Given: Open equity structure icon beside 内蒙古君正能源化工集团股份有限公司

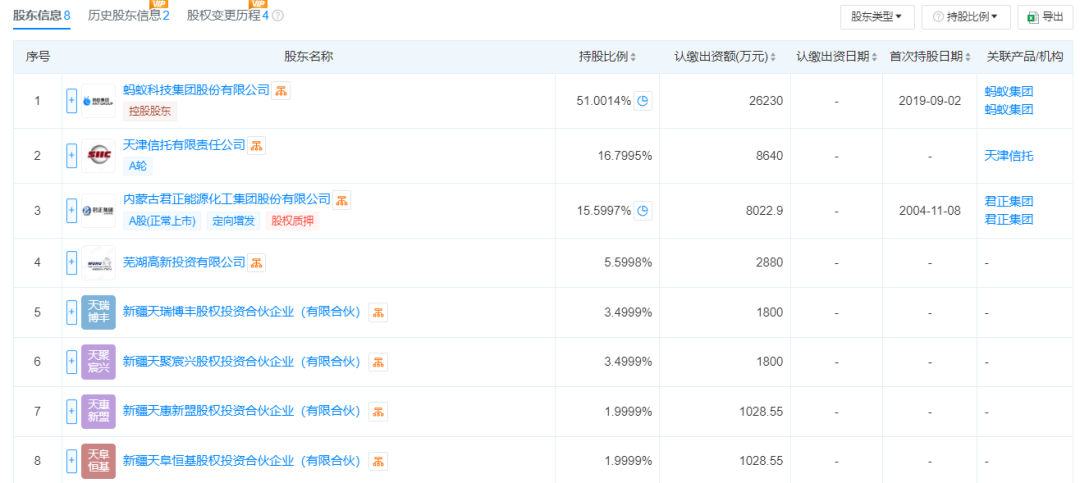Looking at the screenshot, I should (x=342, y=201).
